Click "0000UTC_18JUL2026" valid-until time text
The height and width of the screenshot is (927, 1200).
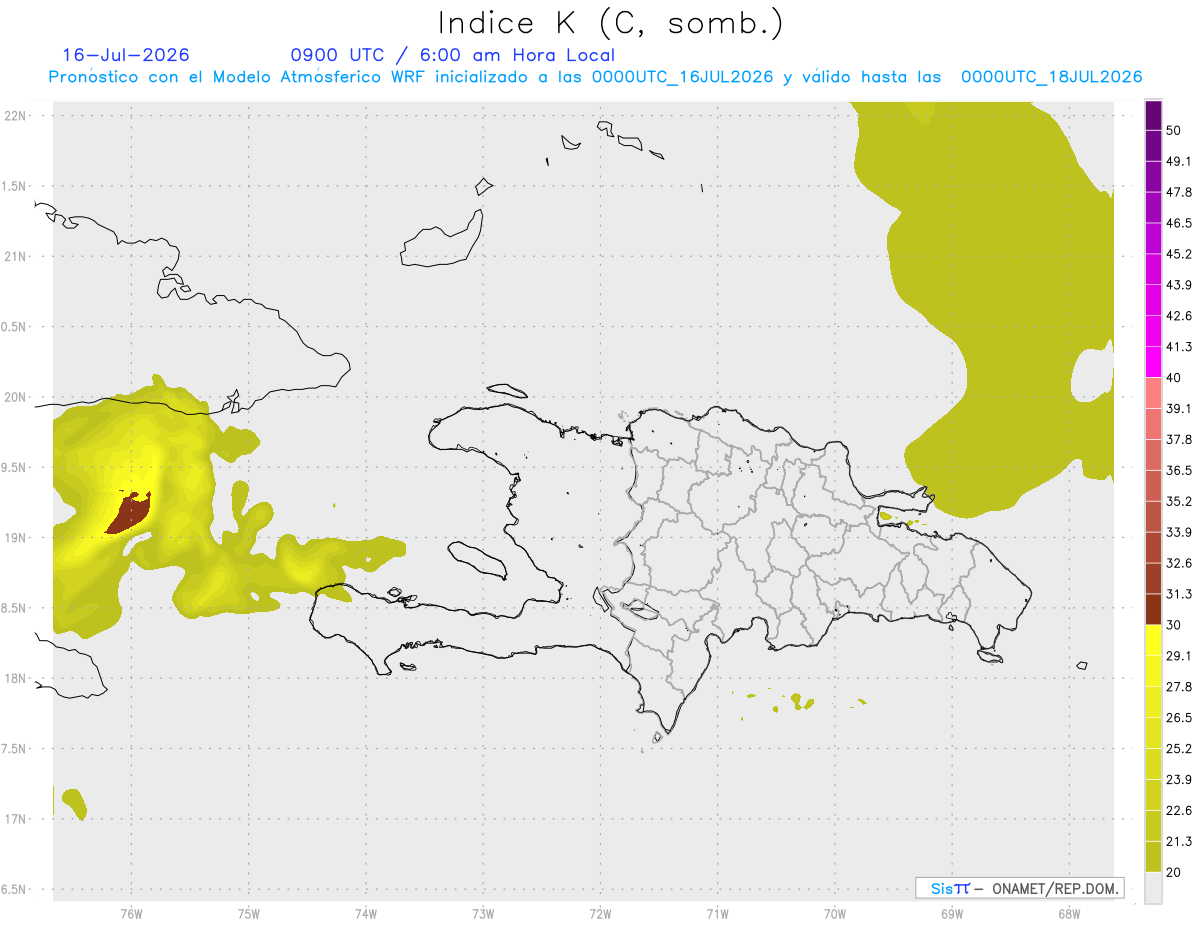coord(1051,77)
